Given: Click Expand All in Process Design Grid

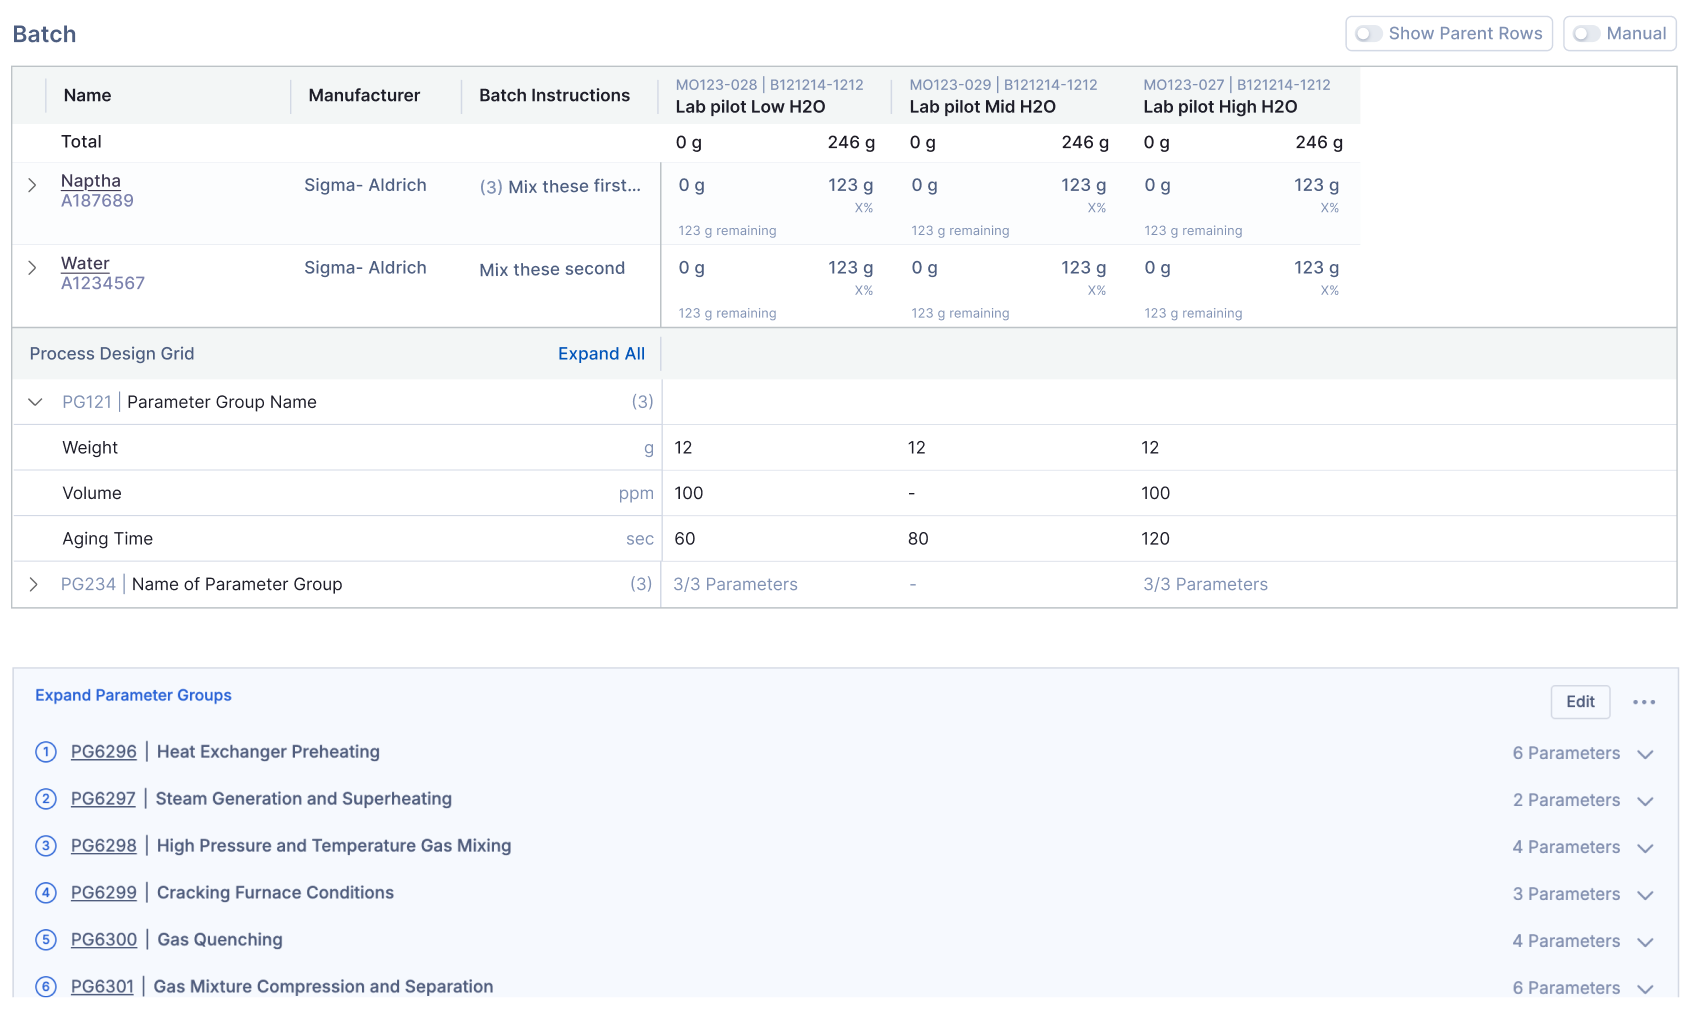Looking at the screenshot, I should tap(601, 354).
